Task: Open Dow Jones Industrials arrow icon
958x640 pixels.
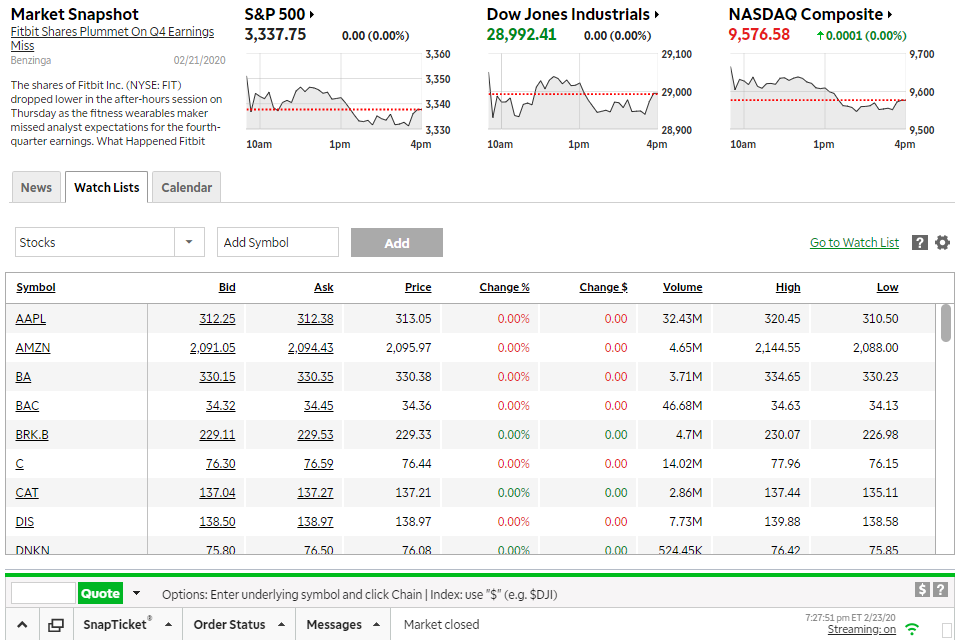Action: [657, 14]
